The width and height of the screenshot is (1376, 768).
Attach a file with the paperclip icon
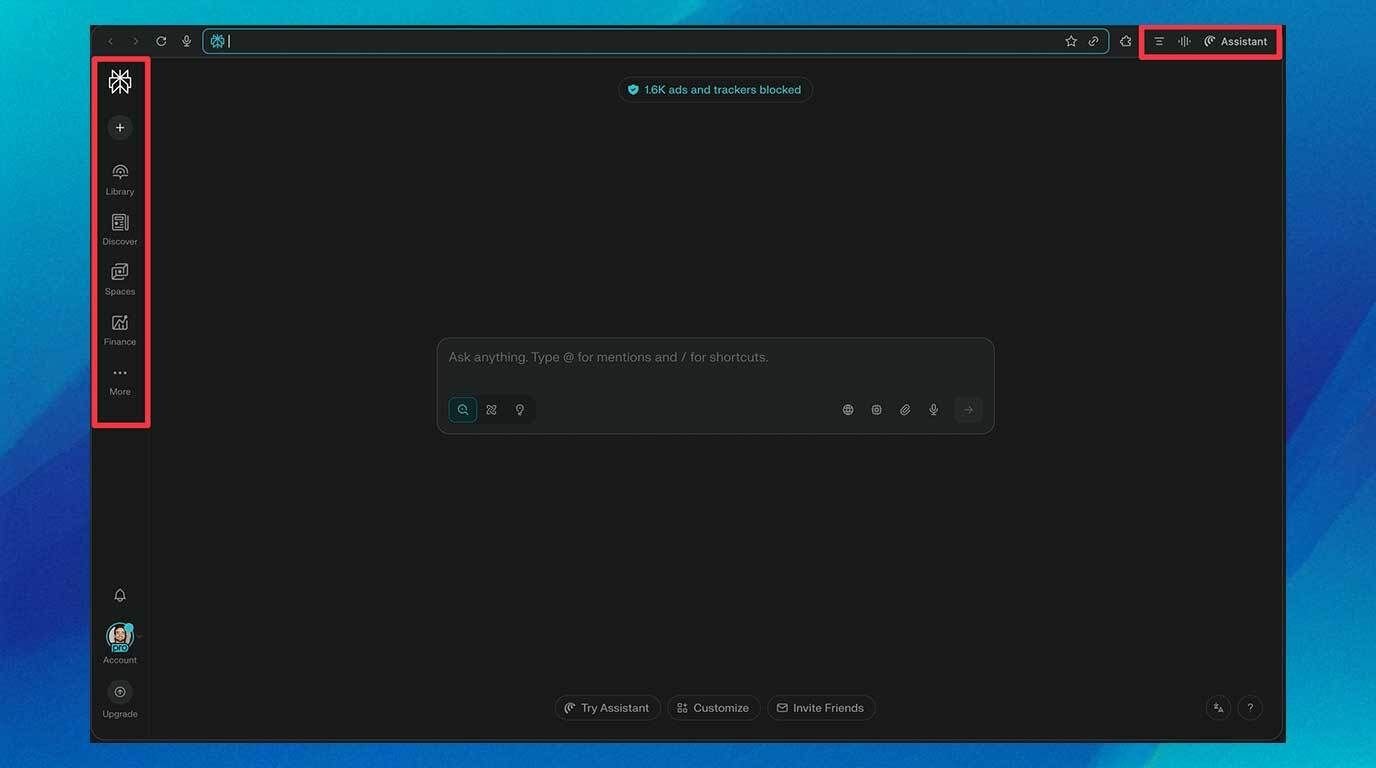[x=904, y=409]
